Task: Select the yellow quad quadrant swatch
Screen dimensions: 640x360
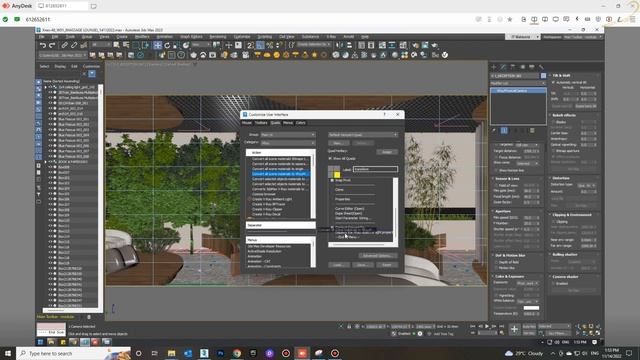Action: 337,175
